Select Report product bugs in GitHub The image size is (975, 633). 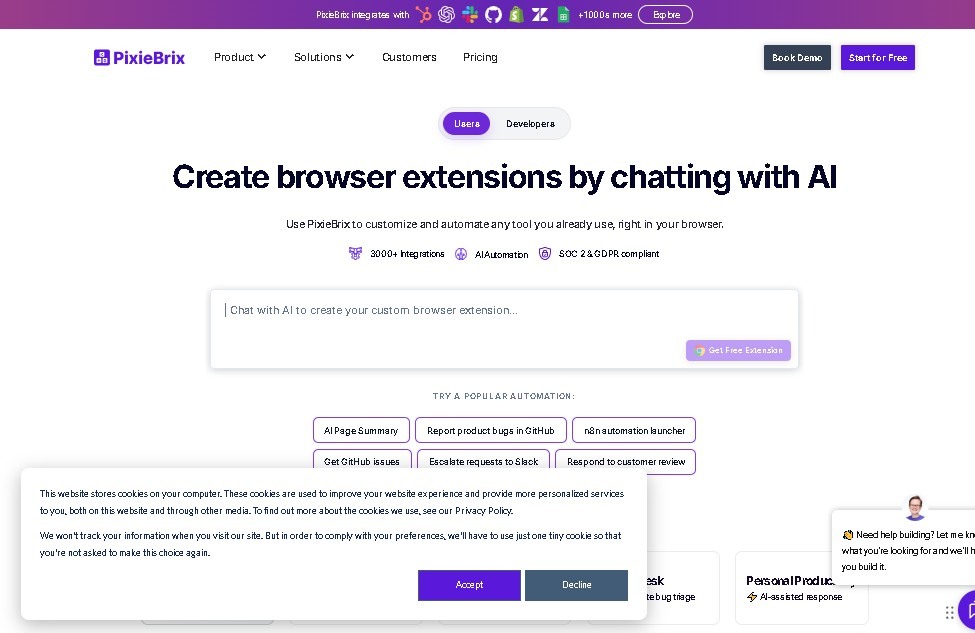(491, 430)
